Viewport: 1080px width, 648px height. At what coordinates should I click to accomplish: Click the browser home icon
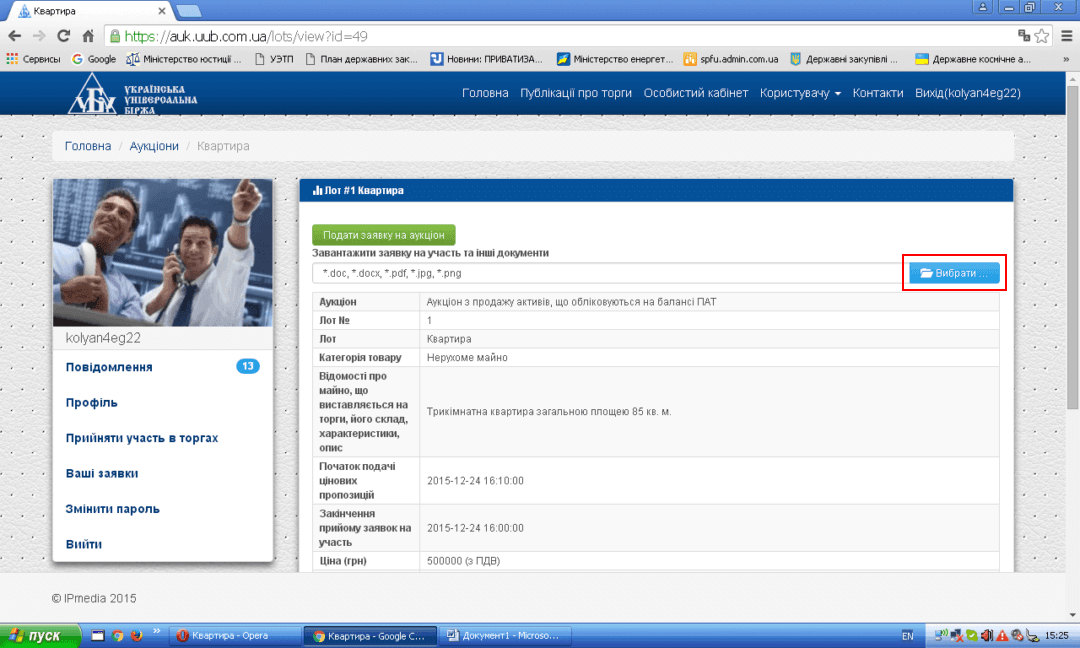[88, 36]
